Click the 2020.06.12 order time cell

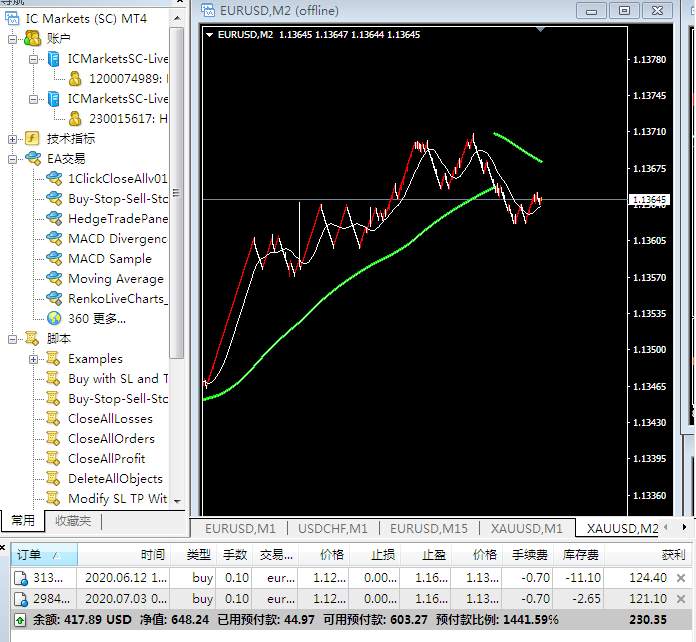(126, 578)
